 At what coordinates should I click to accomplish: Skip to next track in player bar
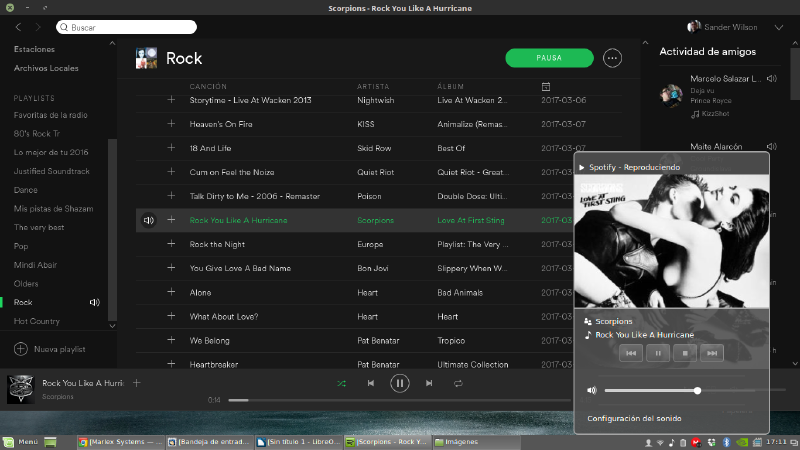(x=429, y=383)
